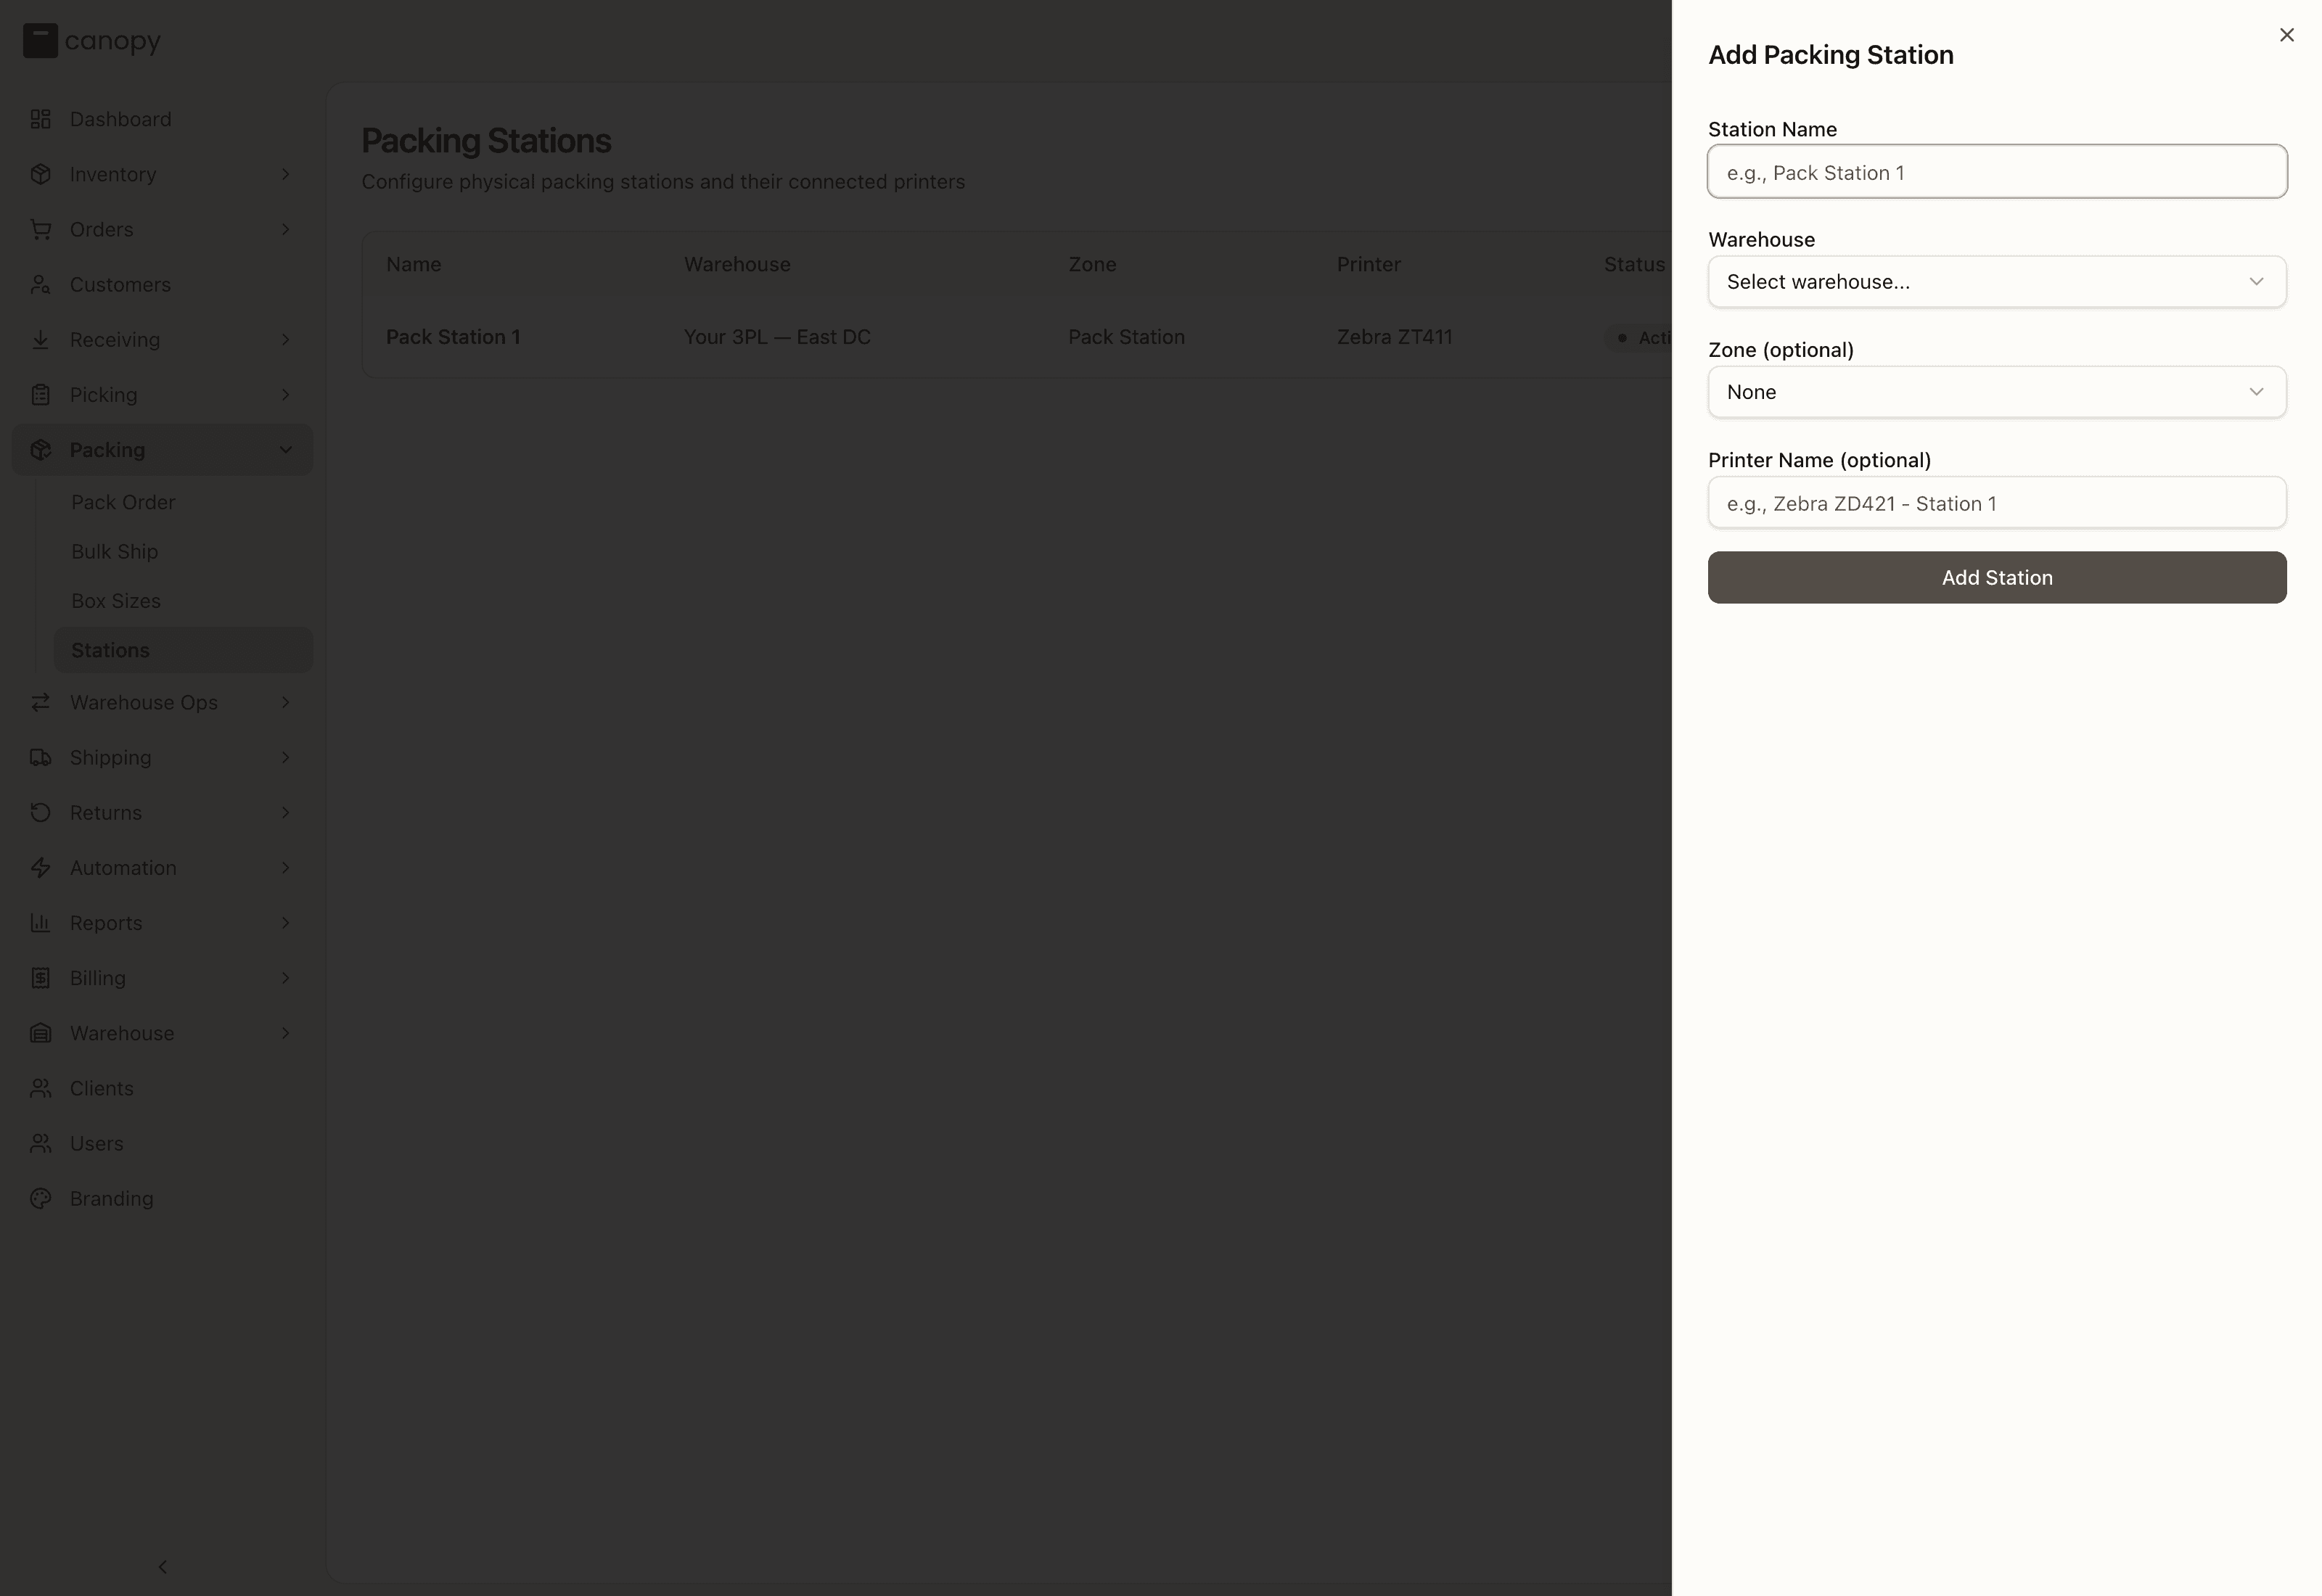
Task: Click the Inventory box icon
Action: coord(40,174)
